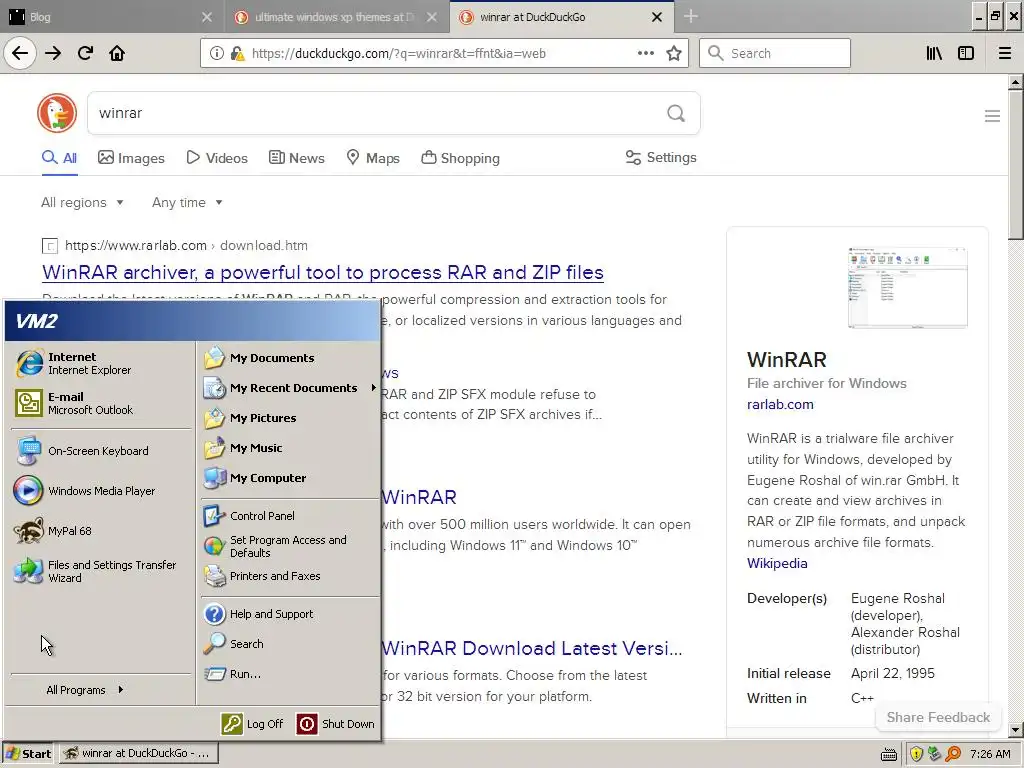Open browser hamburger menu
The height and width of the screenshot is (768, 1024).
point(1005,54)
